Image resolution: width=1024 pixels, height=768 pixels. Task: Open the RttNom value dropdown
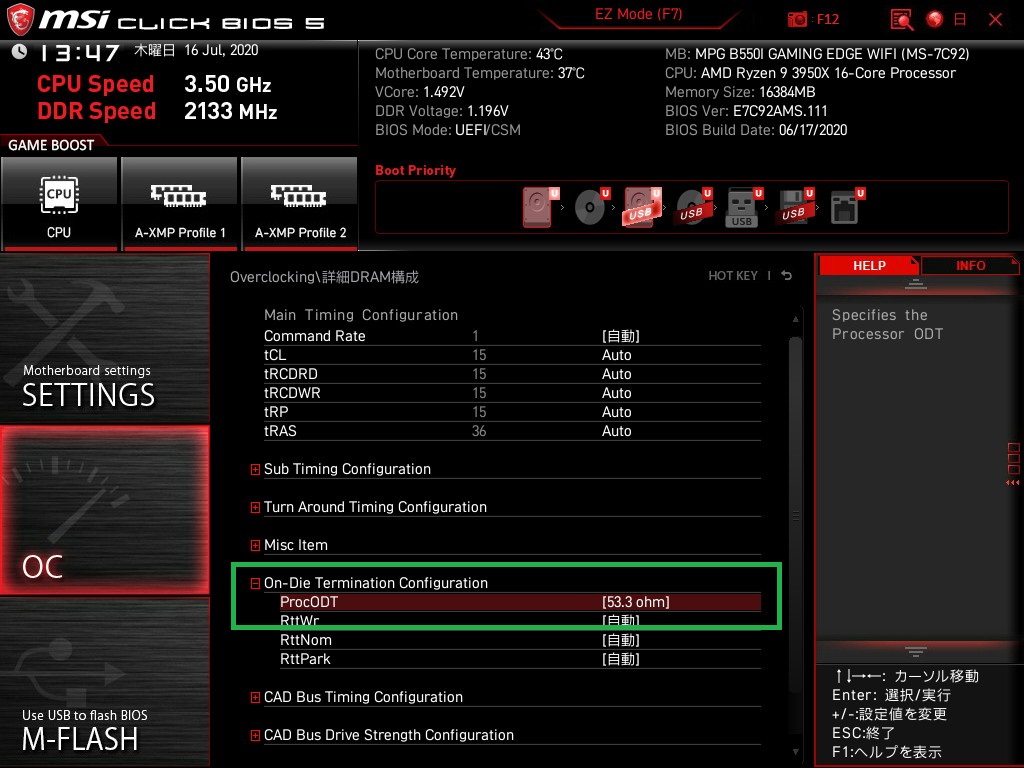(x=620, y=640)
